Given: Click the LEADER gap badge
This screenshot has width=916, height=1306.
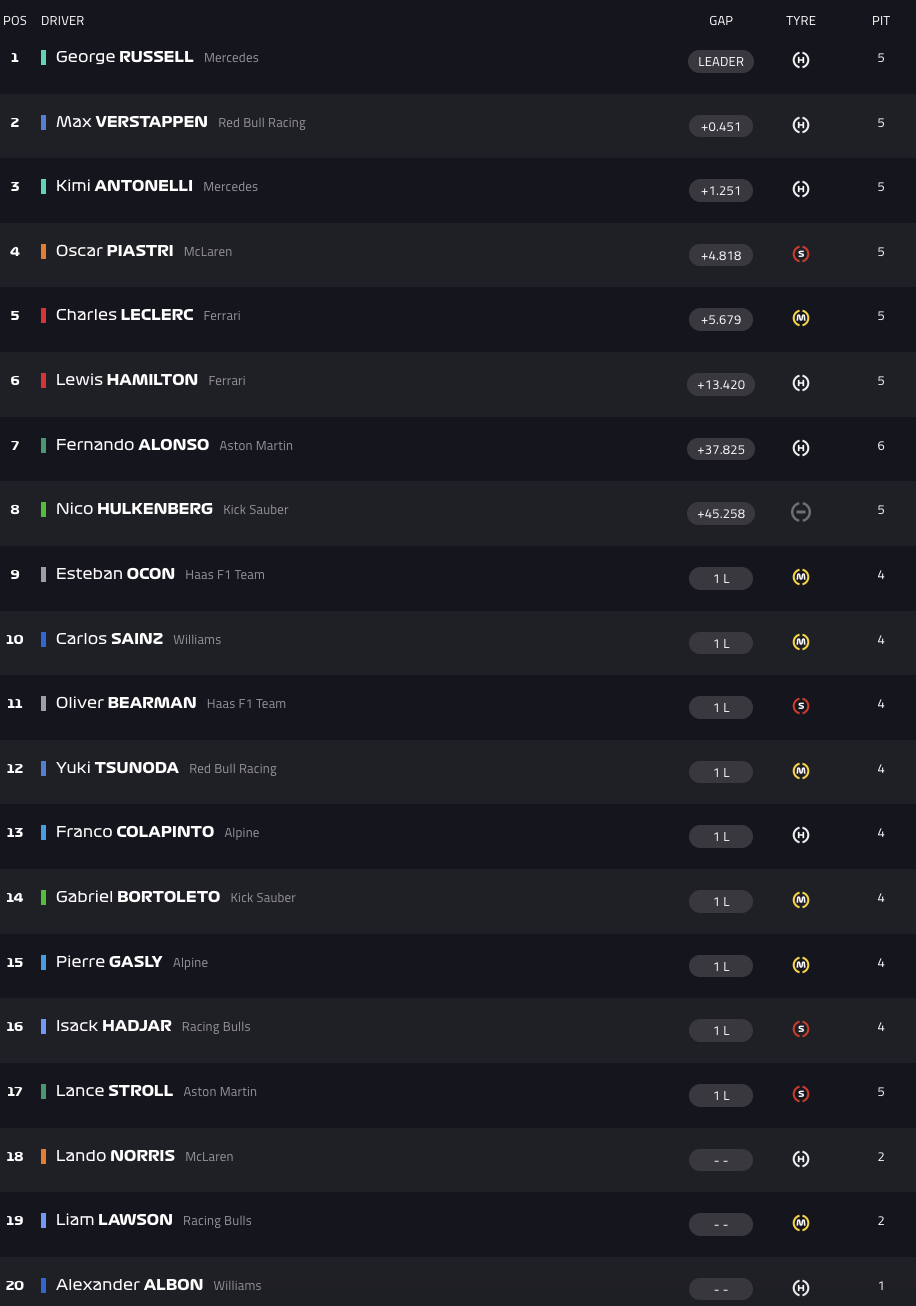Looking at the screenshot, I should [721, 61].
